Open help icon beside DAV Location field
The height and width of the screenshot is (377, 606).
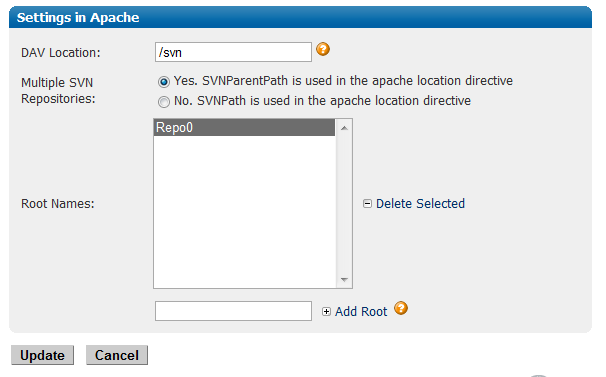tap(323, 49)
